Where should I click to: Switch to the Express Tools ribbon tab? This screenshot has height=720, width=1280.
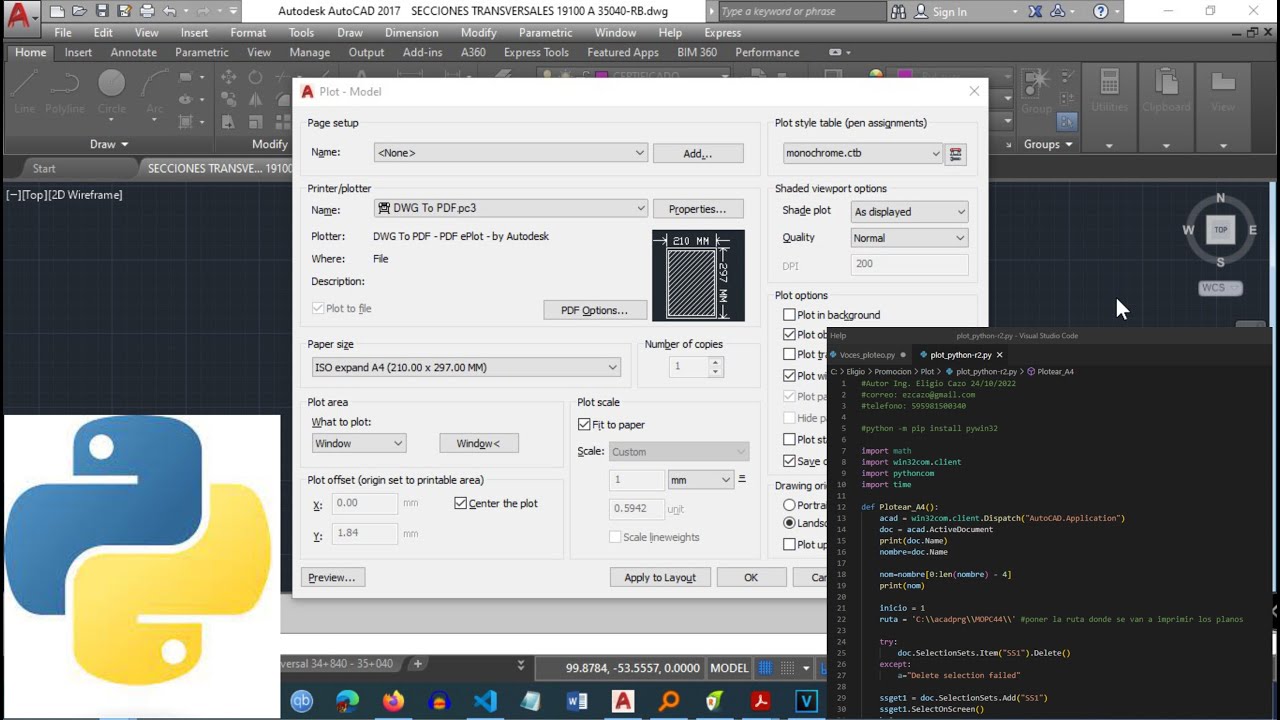pyautogui.click(x=536, y=52)
